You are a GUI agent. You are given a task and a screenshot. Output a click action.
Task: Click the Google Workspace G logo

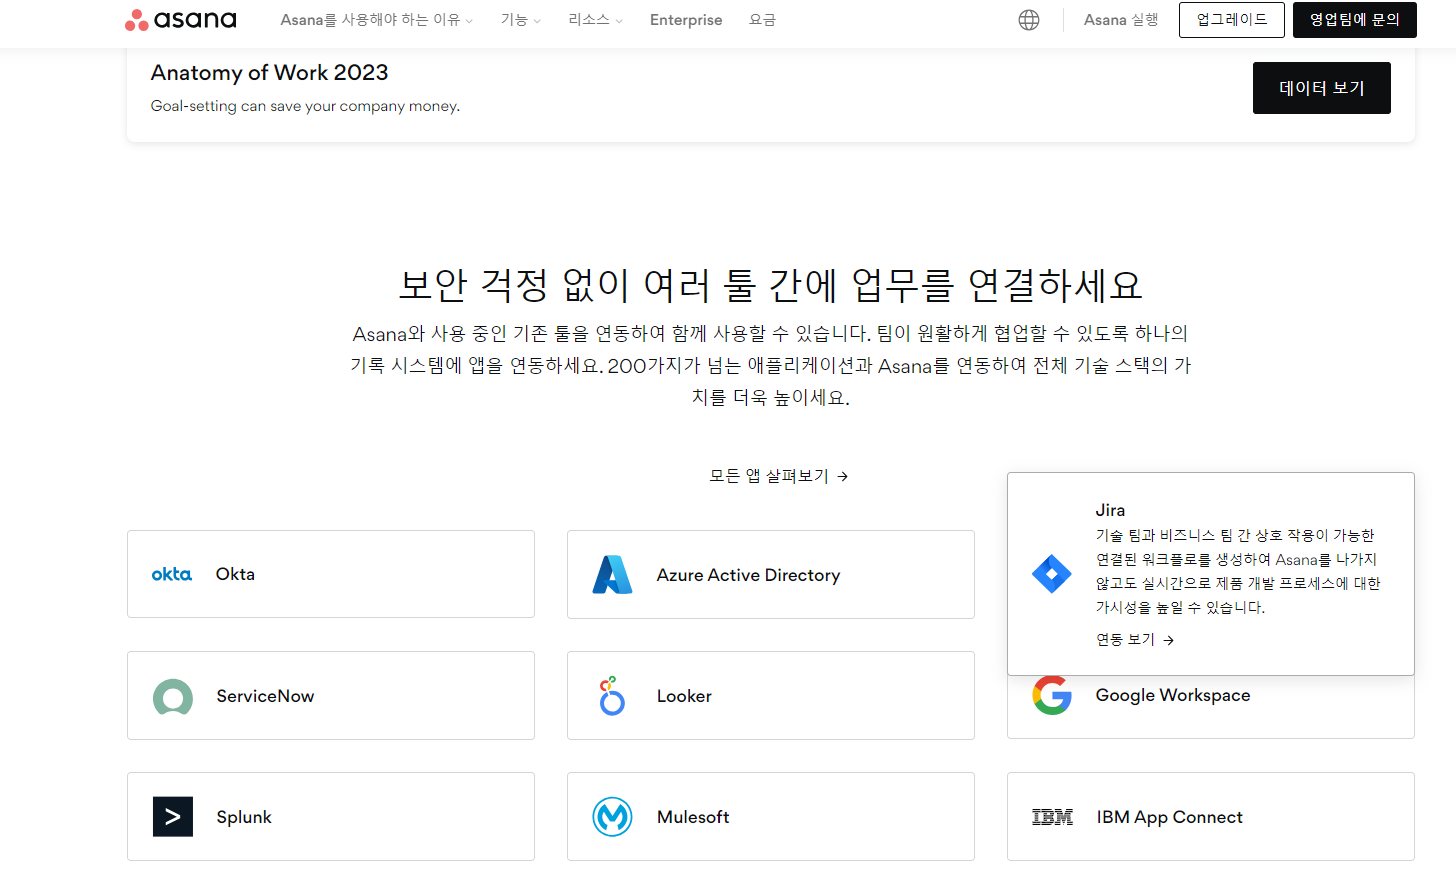tap(1052, 696)
